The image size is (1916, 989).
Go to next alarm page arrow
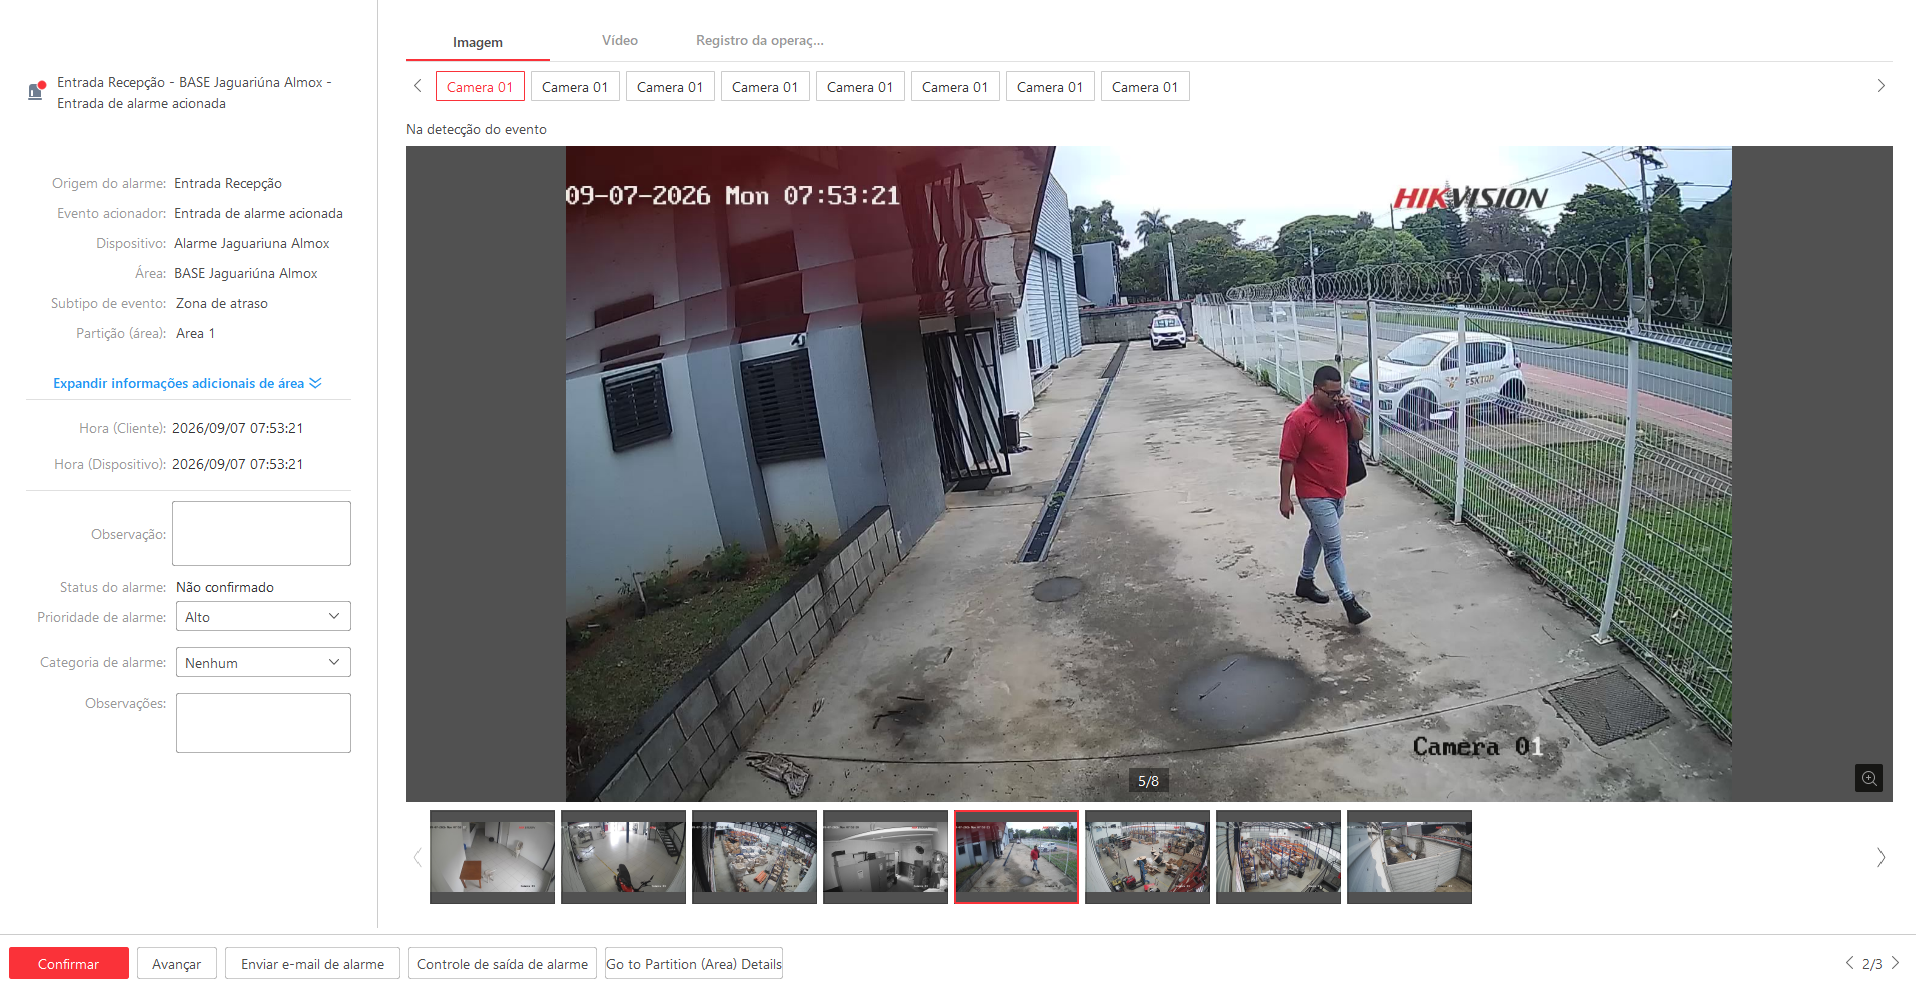click(x=1895, y=963)
